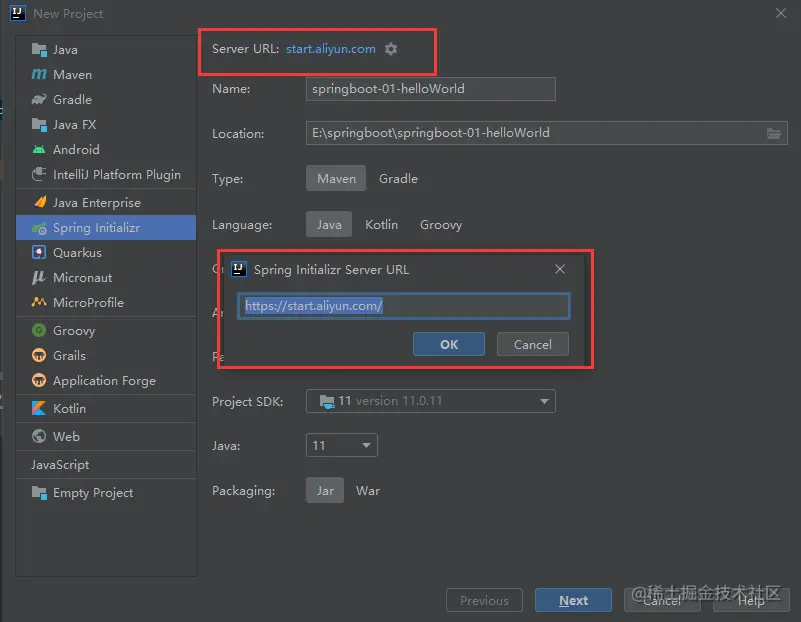This screenshot has height=622, width=801.
Task: Click the Web globe icon
Action: [x=39, y=436]
